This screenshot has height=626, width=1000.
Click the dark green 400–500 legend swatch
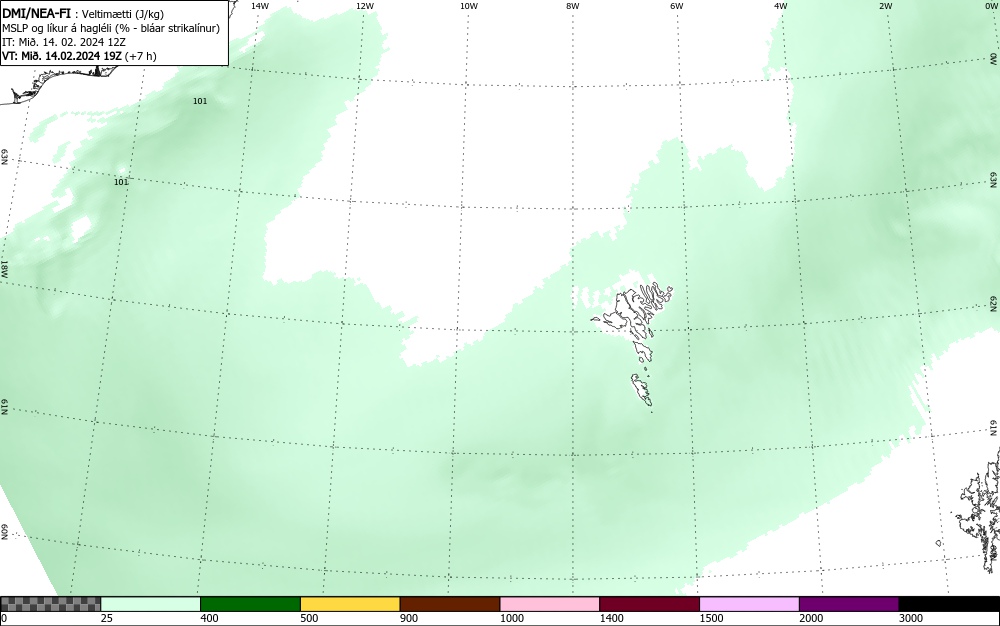(x=250, y=604)
